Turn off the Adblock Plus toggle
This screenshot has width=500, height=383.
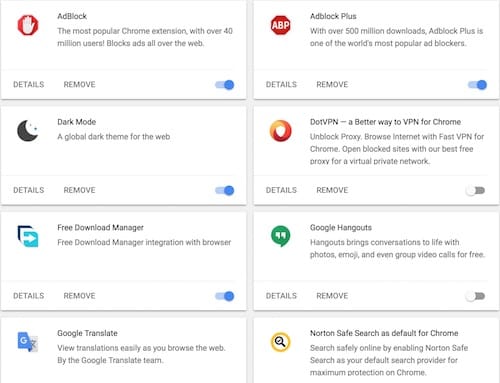(x=477, y=85)
